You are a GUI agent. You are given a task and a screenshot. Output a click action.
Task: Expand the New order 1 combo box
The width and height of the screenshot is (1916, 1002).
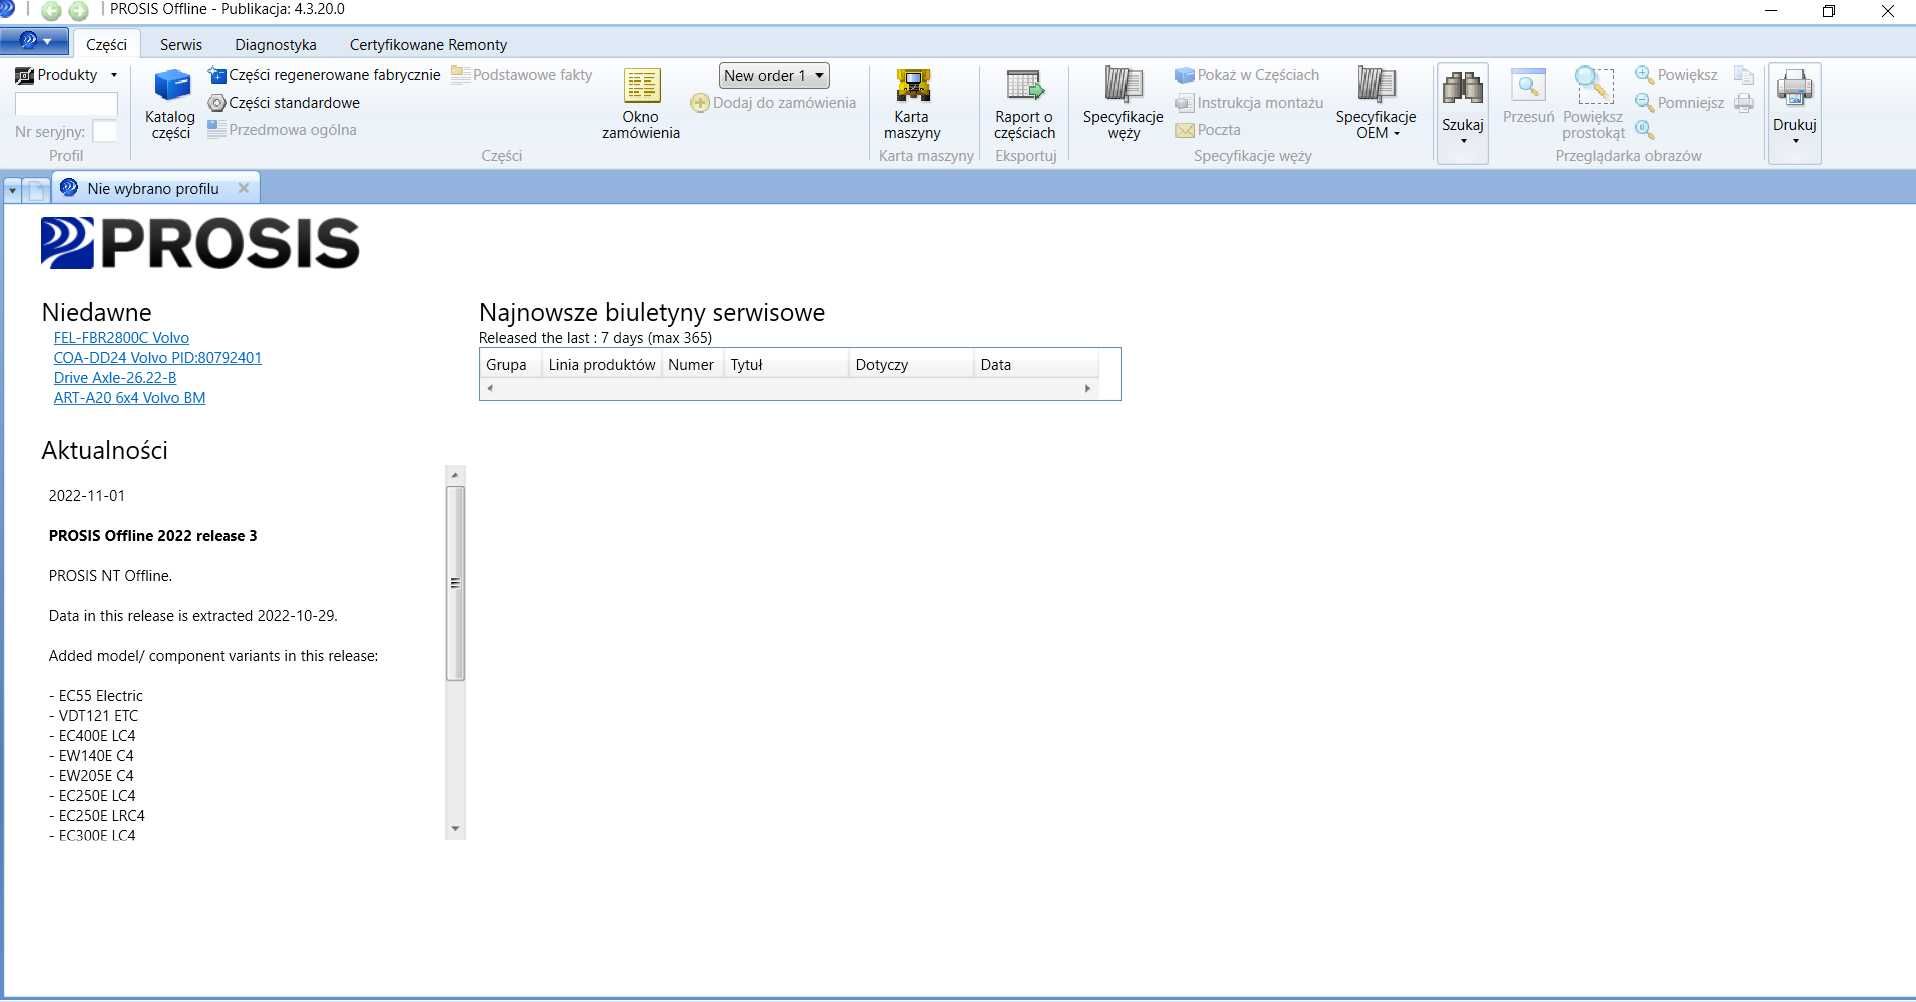[x=774, y=75]
